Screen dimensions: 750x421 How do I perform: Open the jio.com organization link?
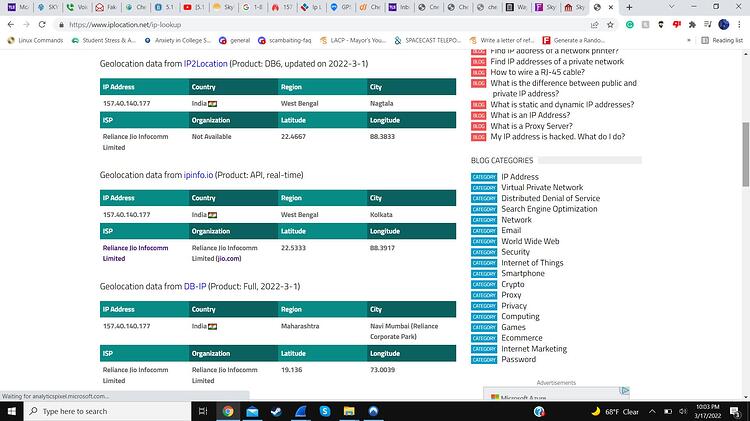coord(228,258)
